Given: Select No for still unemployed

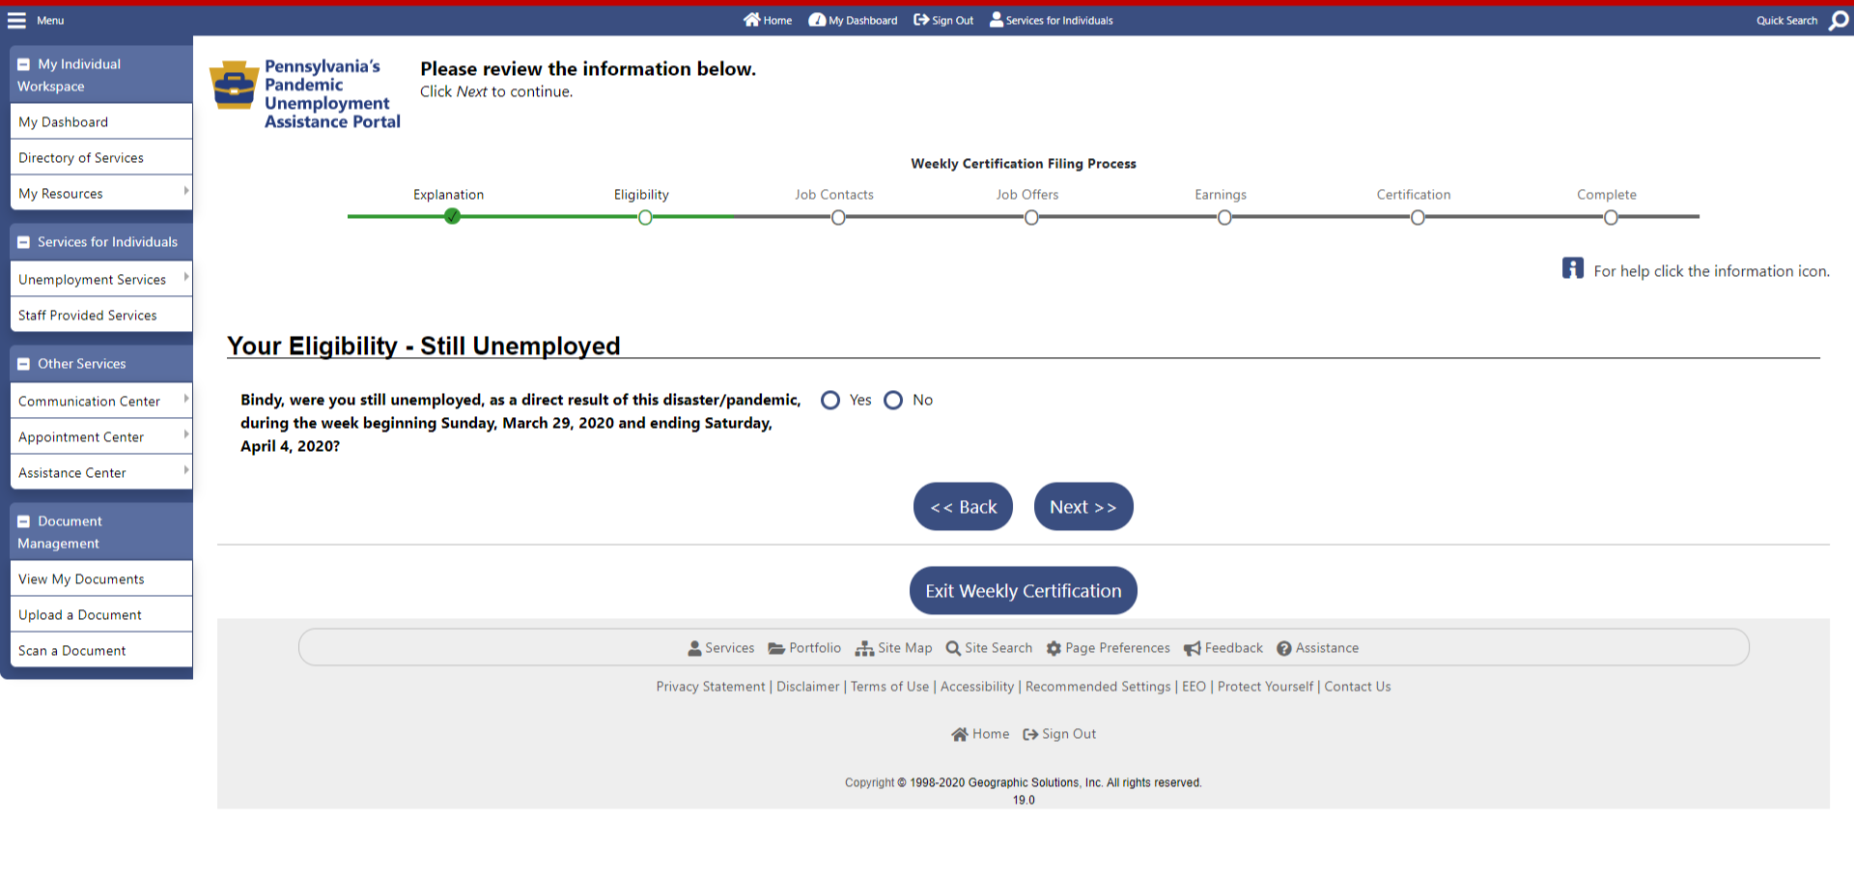Looking at the screenshot, I should coord(893,400).
